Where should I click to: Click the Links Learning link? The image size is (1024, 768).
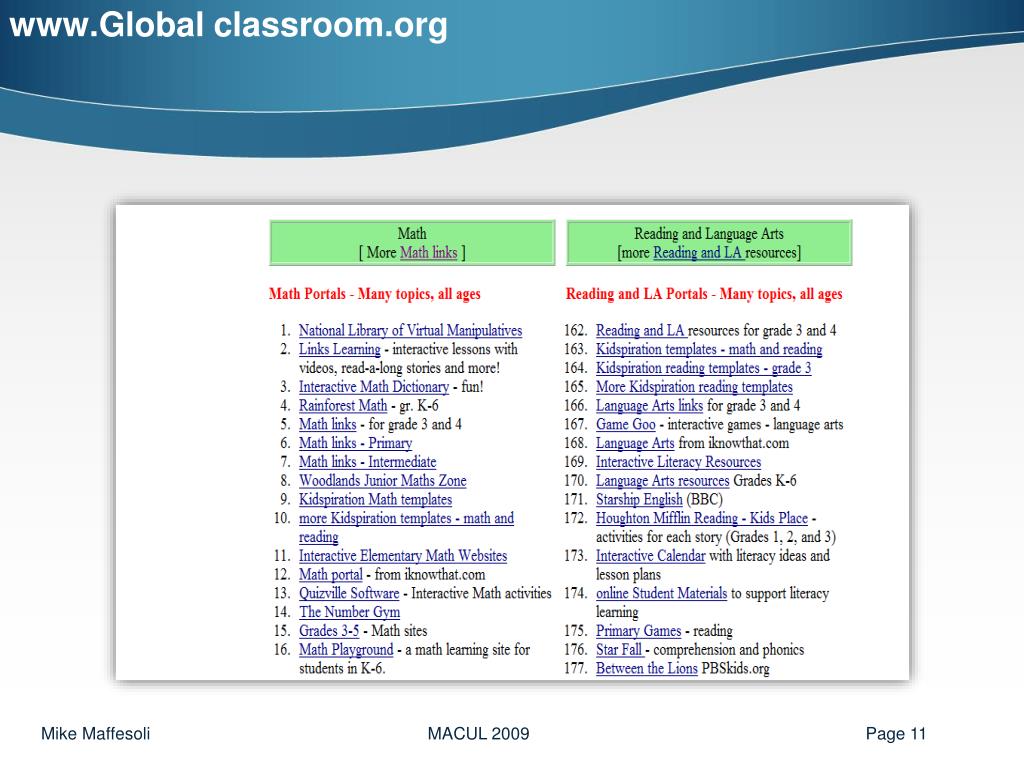[340, 349]
